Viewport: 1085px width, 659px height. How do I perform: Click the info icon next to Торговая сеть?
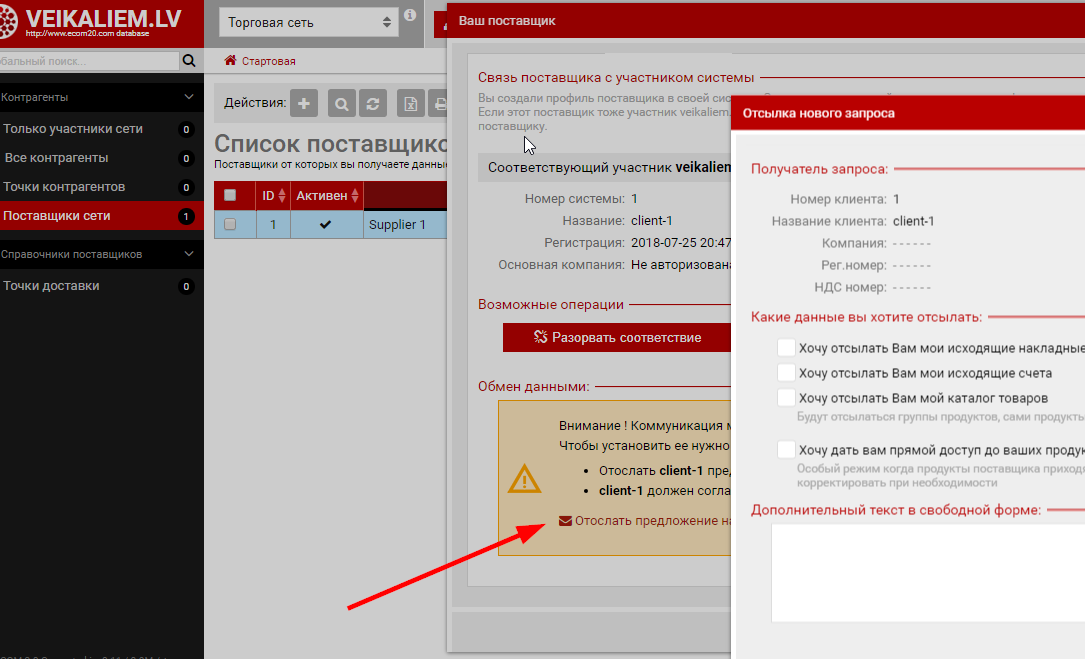point(410,16)
